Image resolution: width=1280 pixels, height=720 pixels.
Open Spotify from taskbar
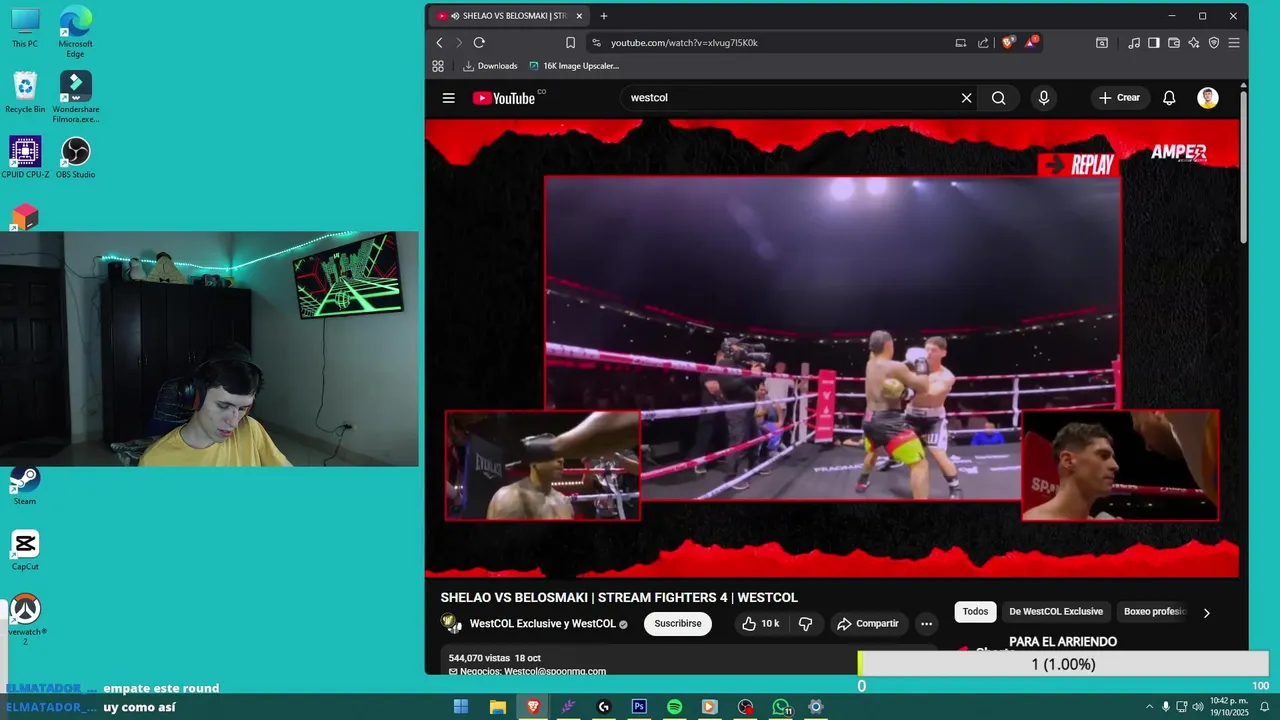(x=674, y=707)
